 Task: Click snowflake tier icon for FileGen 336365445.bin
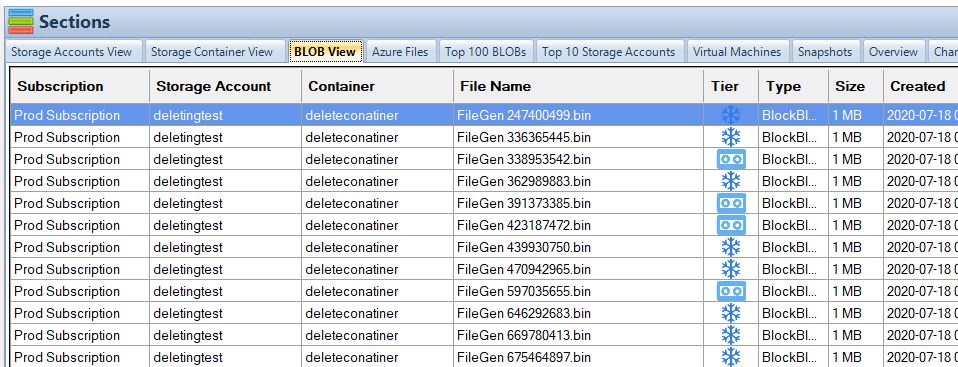pyautogui.click(x=731, y=137)
